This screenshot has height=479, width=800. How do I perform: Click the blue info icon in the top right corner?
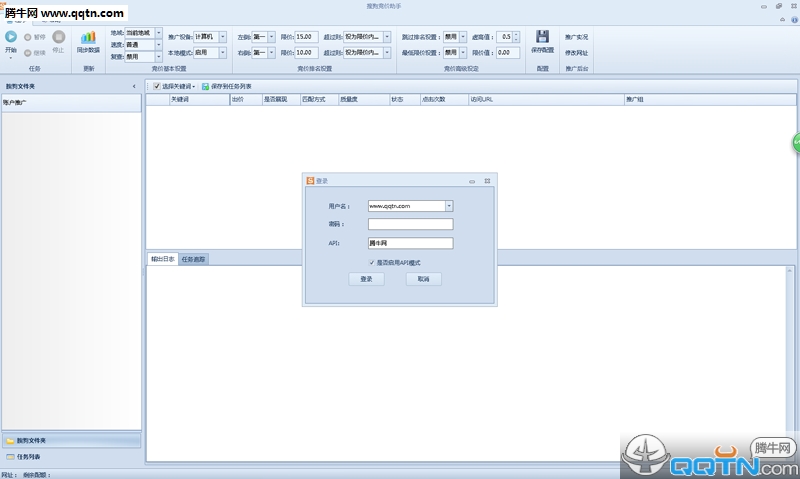(794, 20)
